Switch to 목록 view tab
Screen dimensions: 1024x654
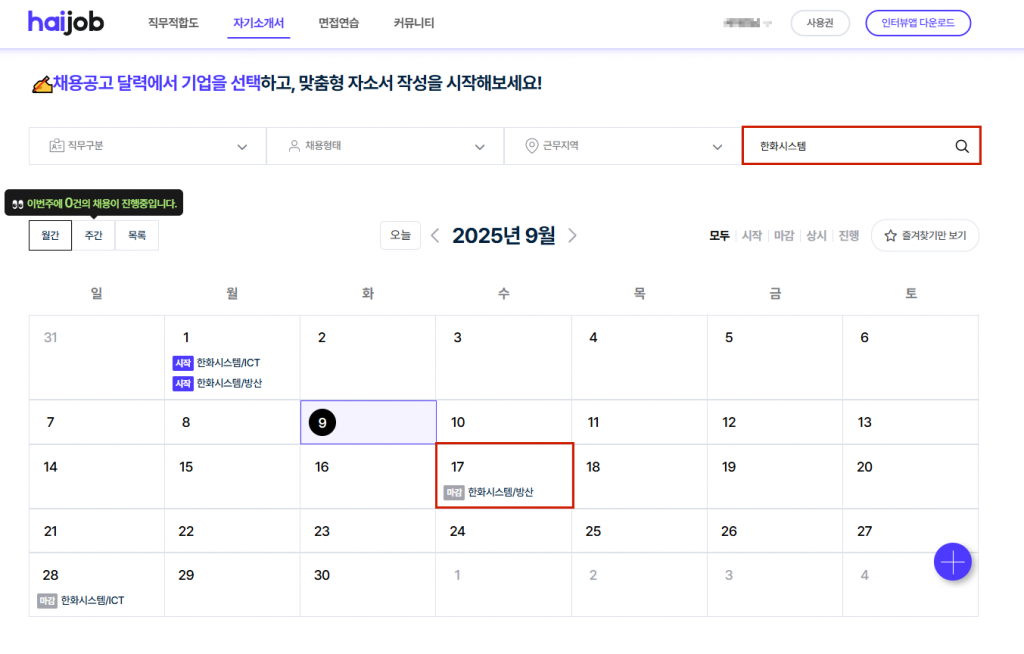136,236
